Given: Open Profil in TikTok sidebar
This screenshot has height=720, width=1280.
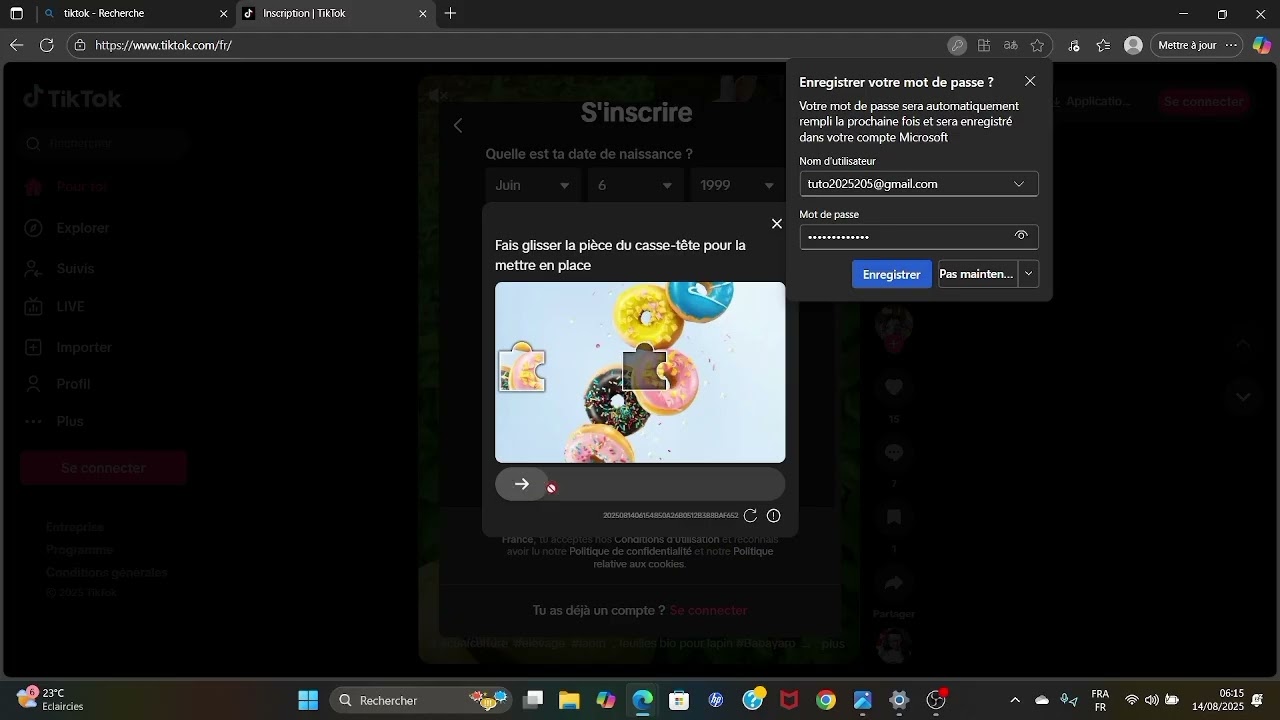Looking at the screenshot, I should coord(57,384).
